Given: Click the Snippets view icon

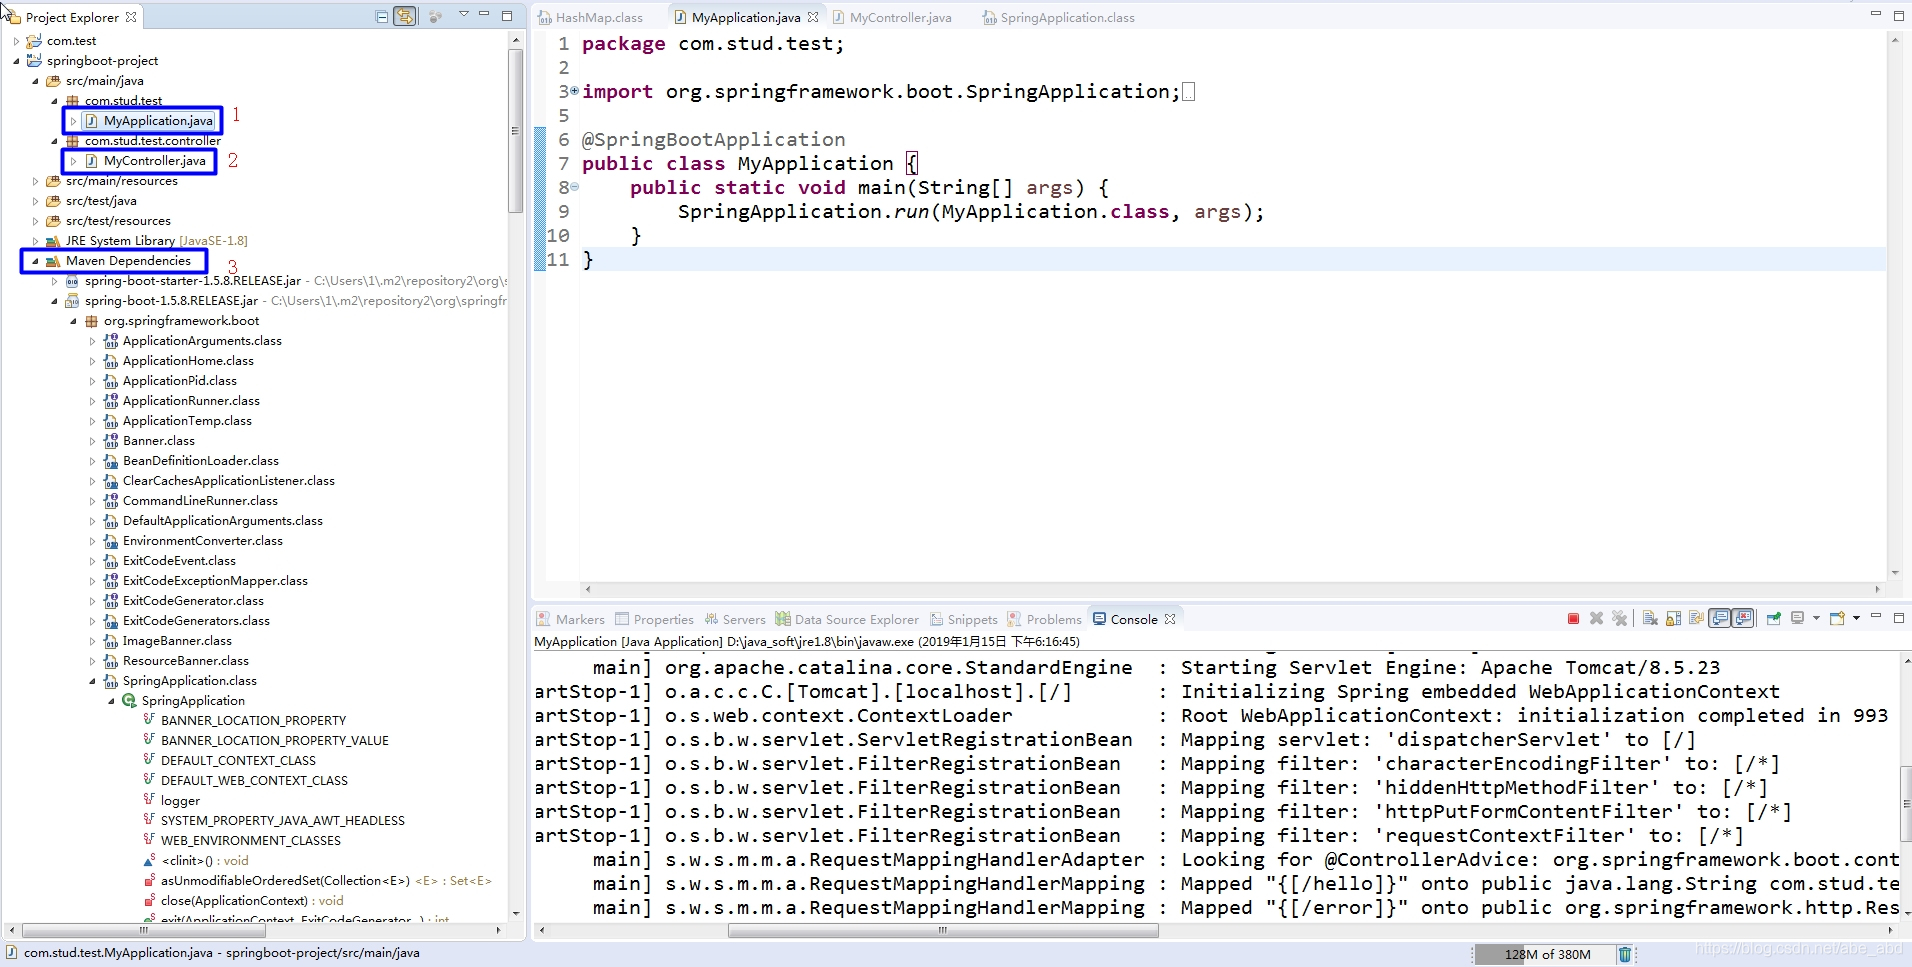Looking at the screenshot, I should coord(936,619).
